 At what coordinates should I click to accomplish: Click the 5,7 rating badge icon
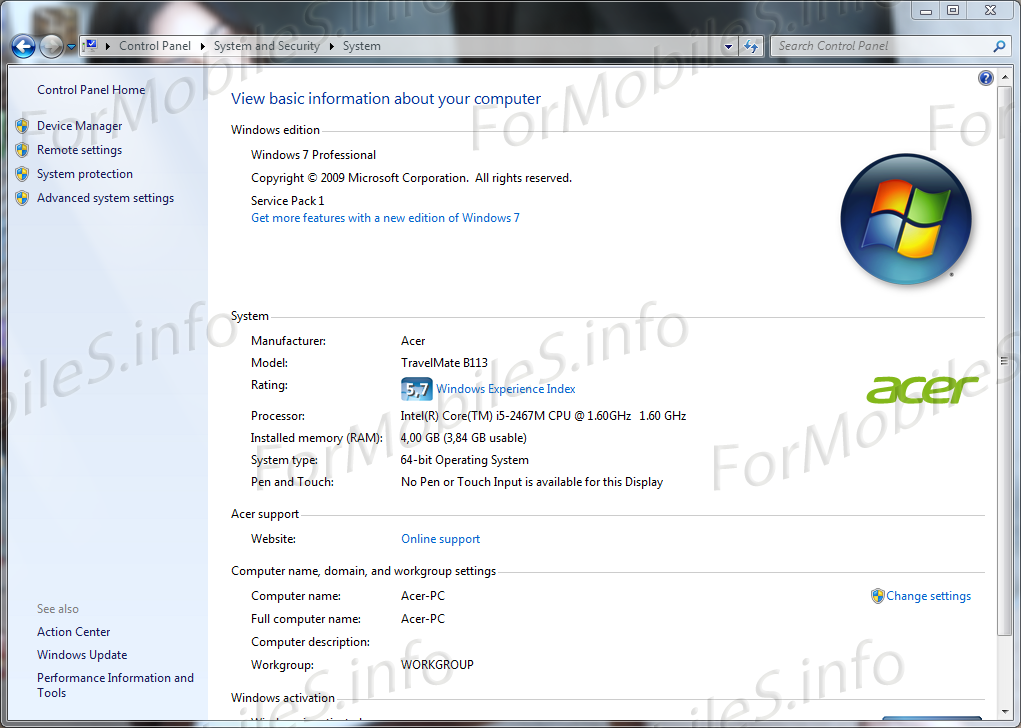(x=416, y=389)
